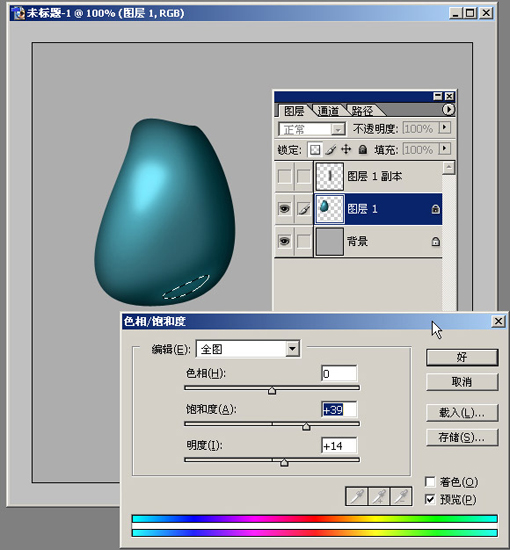Viewport: 510px width, 550px height.
Task: Switch to the 路径 tab
Action: pyautogui.click(x=363, y=111)
